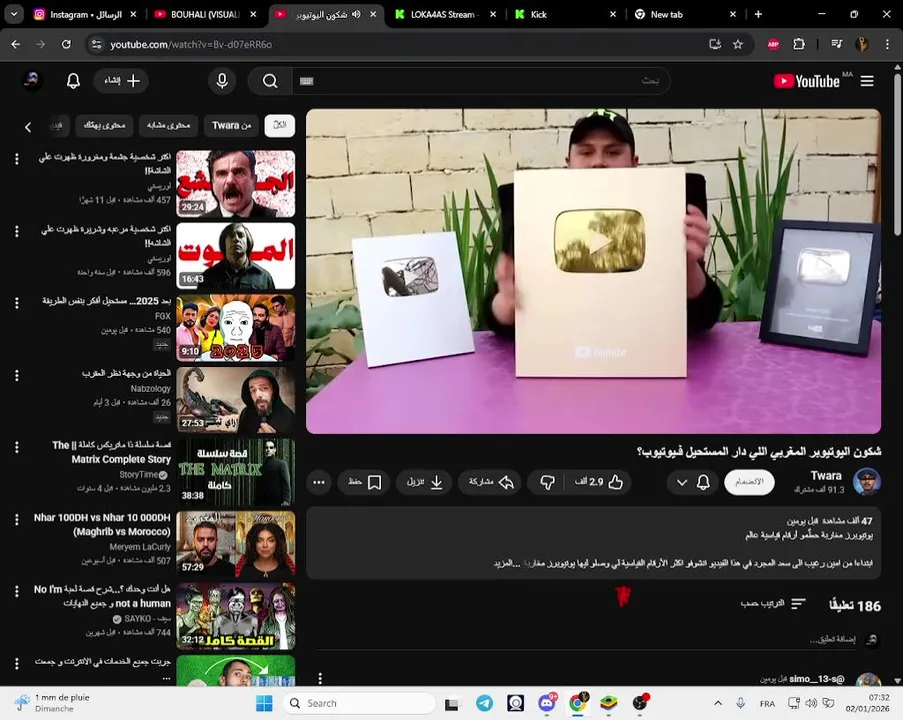Open the 16:43 الموت video thumbnail

point(236,256)
